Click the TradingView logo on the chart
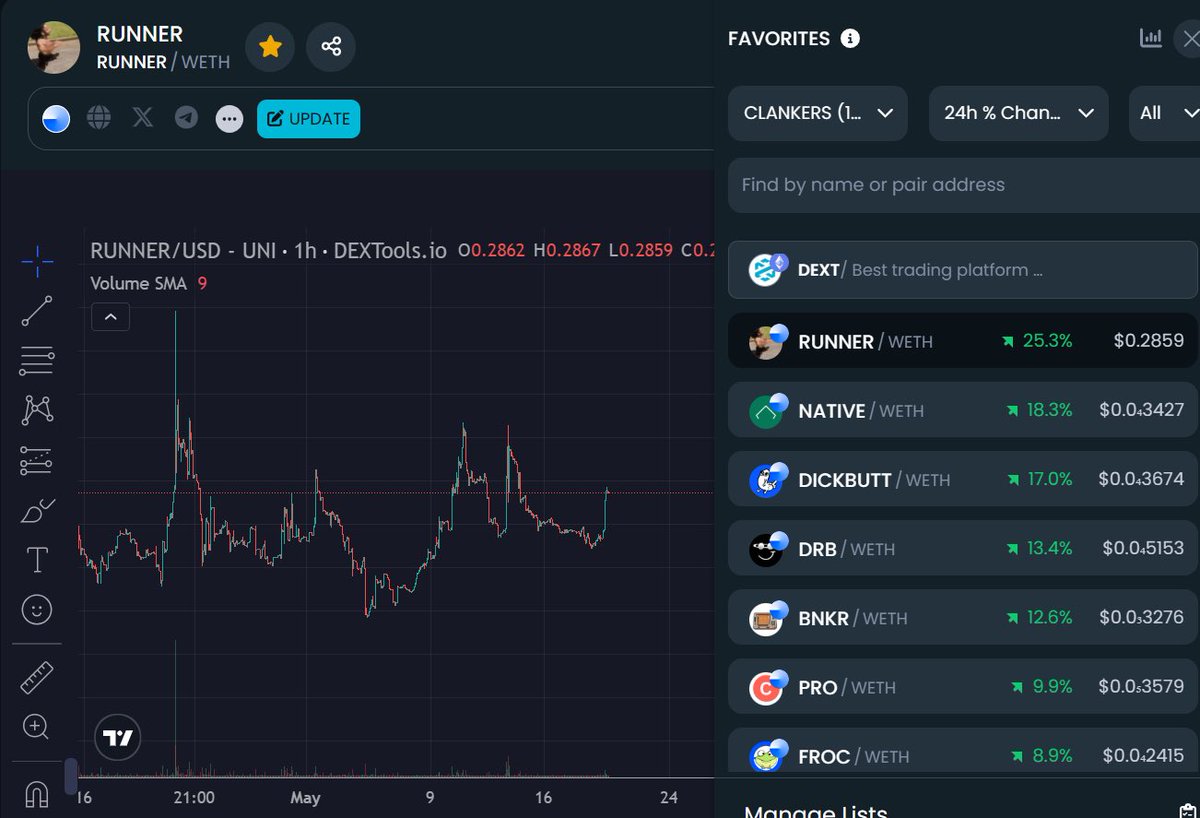This screenshot has height=818, width=1200. coord(118,739)
